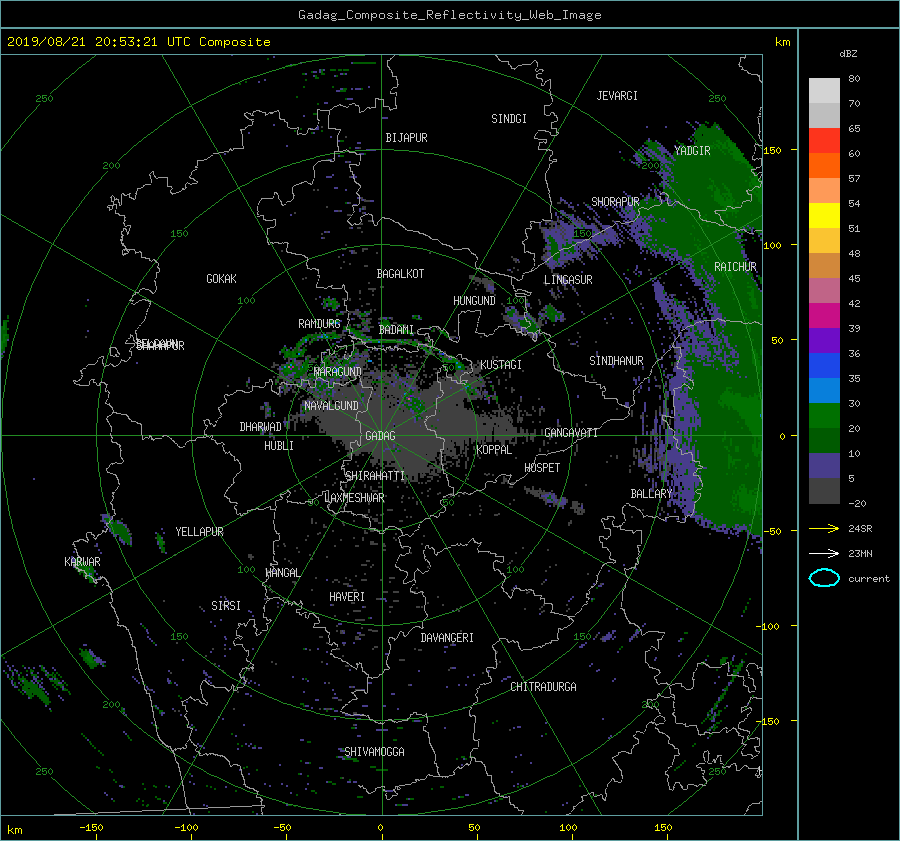Click the SINDHANUR city label
The width and height of the screenshot is (900, 841).
pos(616,361)
